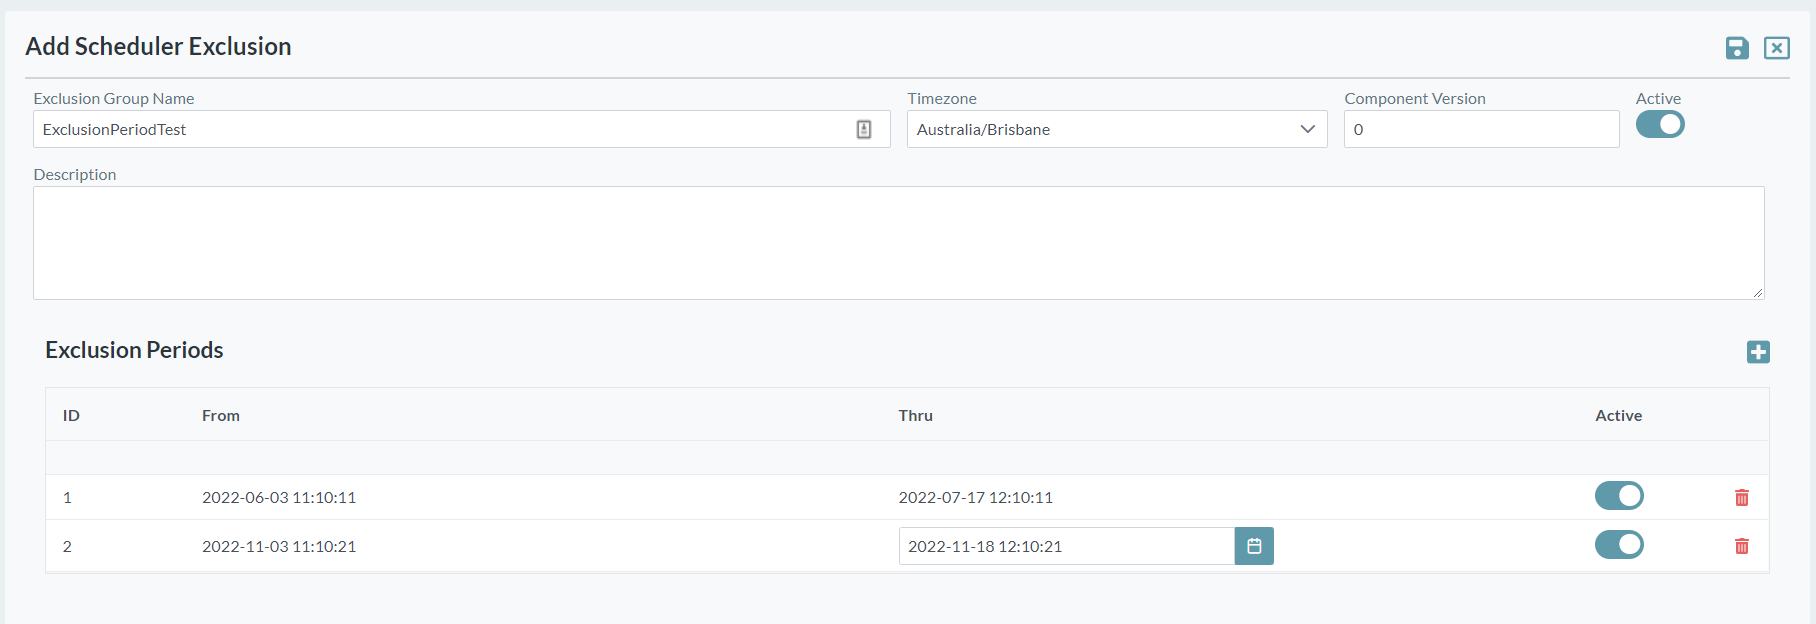The image size is (1816, 624).
Task: Edit the Thru date 2022-11-18 field
Action: [x=1066, y=546]
